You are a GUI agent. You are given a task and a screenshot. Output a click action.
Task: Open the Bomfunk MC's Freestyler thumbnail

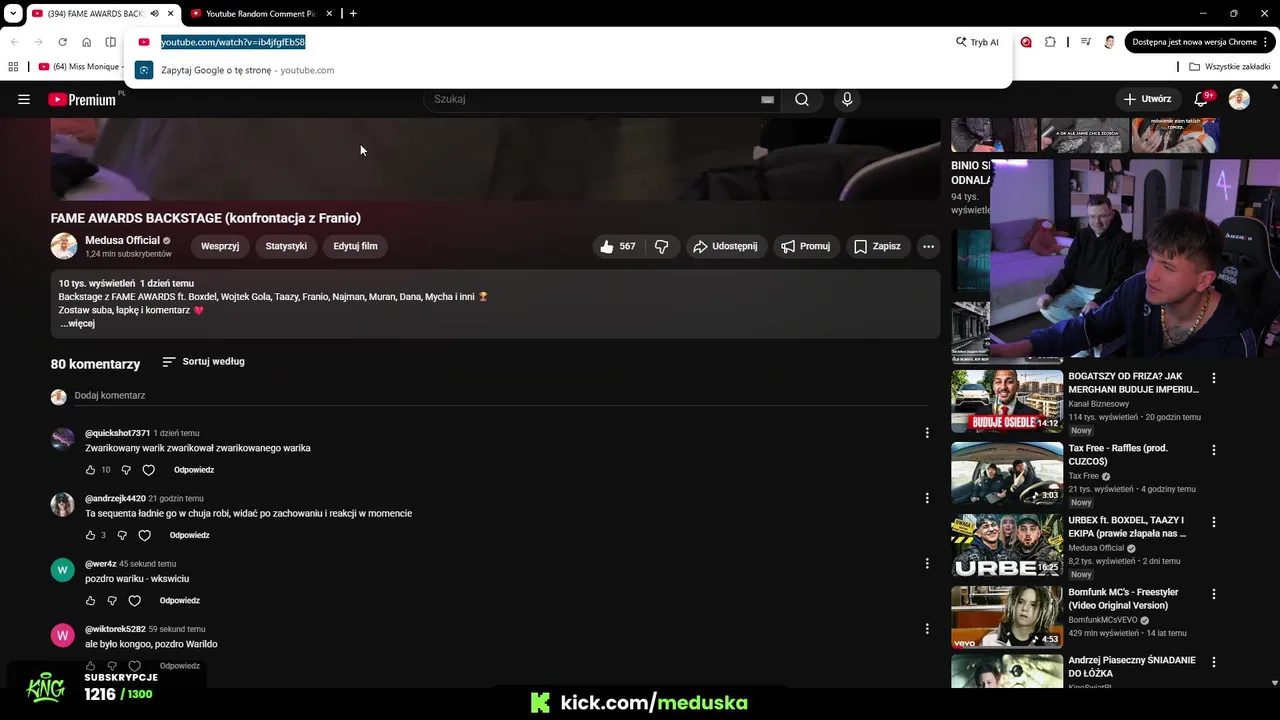pyautogui.click(x=1007, y=617)
